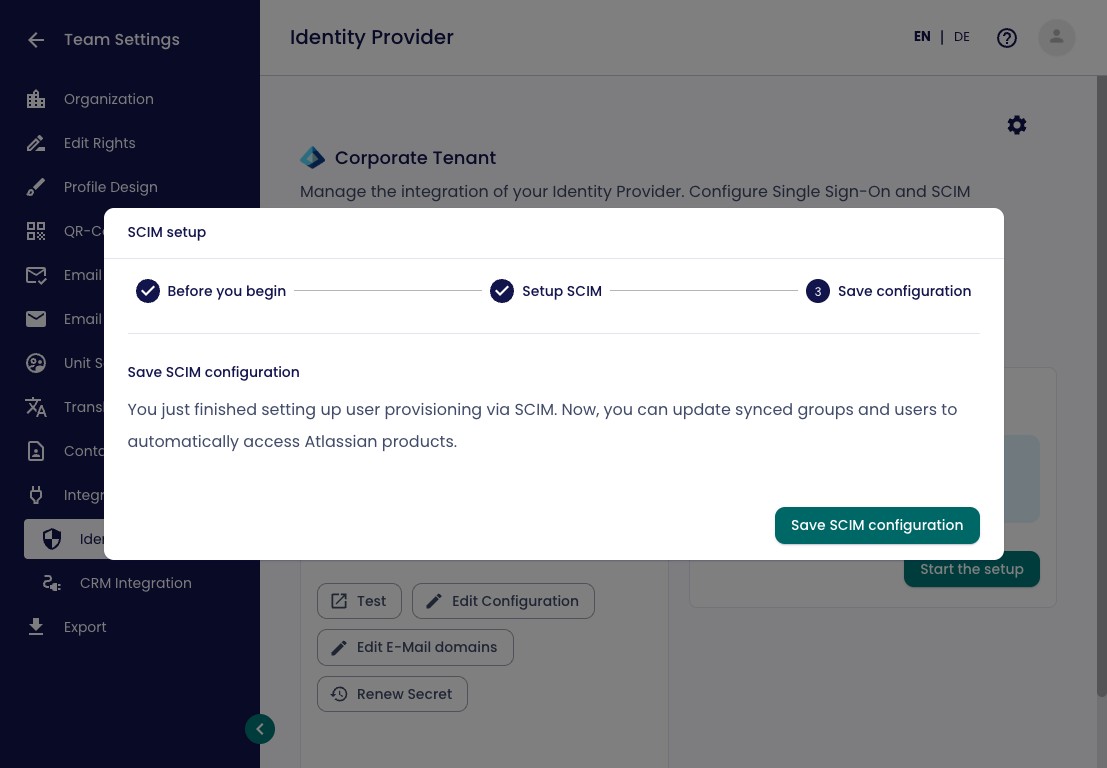The width and height of the screenshot is (1107, 768).
Task: Open CRM Integration menu item
Action: coord(136,583)
